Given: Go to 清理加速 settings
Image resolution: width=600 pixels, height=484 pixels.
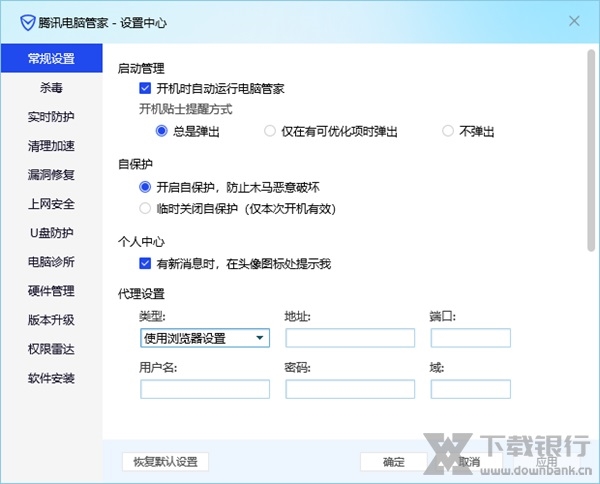Looking at the screenshot, I should click(52, 146).
